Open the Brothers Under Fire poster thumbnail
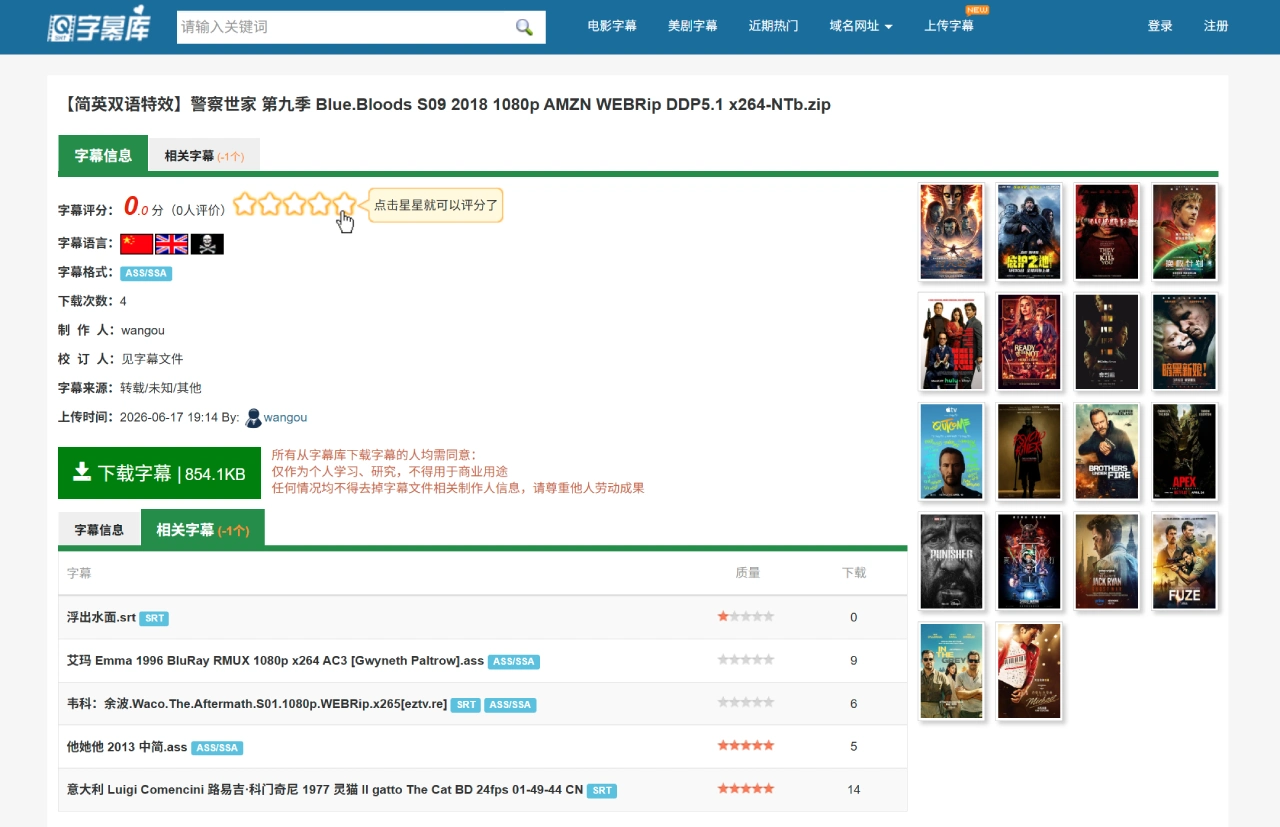The image size is (1280, 827). click(1107, 451)
